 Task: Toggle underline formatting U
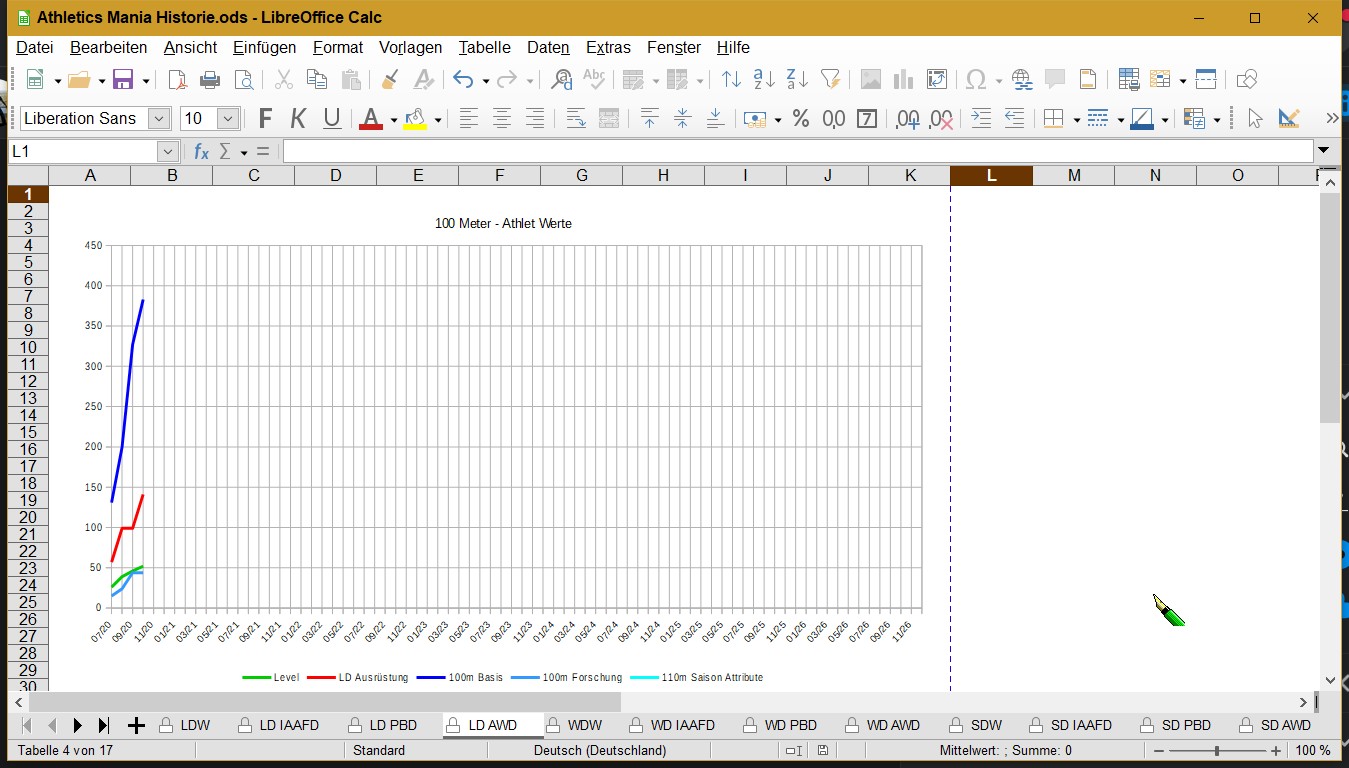pyautogui.click(x=332, y=119)
